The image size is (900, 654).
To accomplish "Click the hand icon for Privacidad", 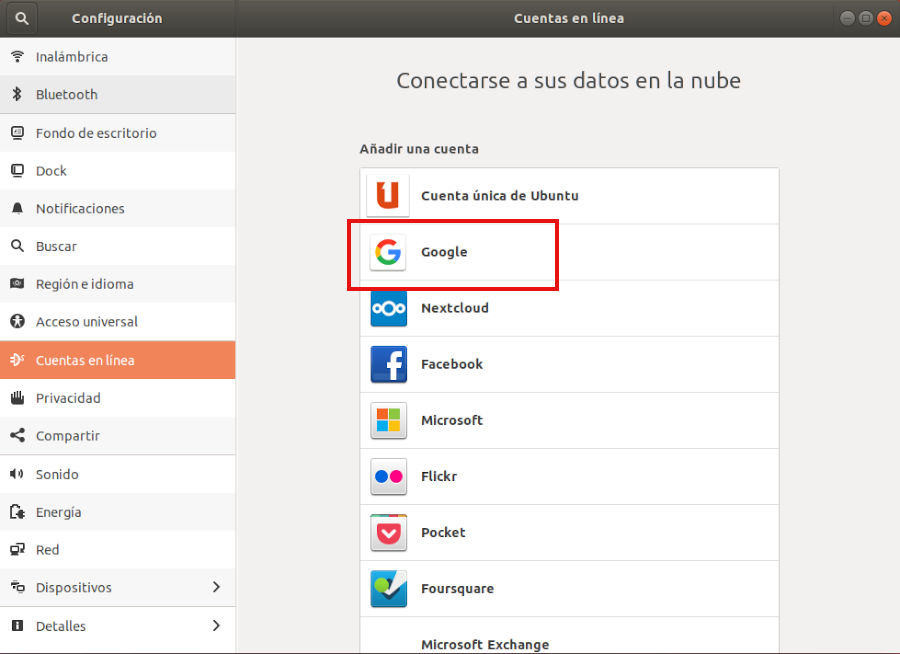I will point(18,397).
